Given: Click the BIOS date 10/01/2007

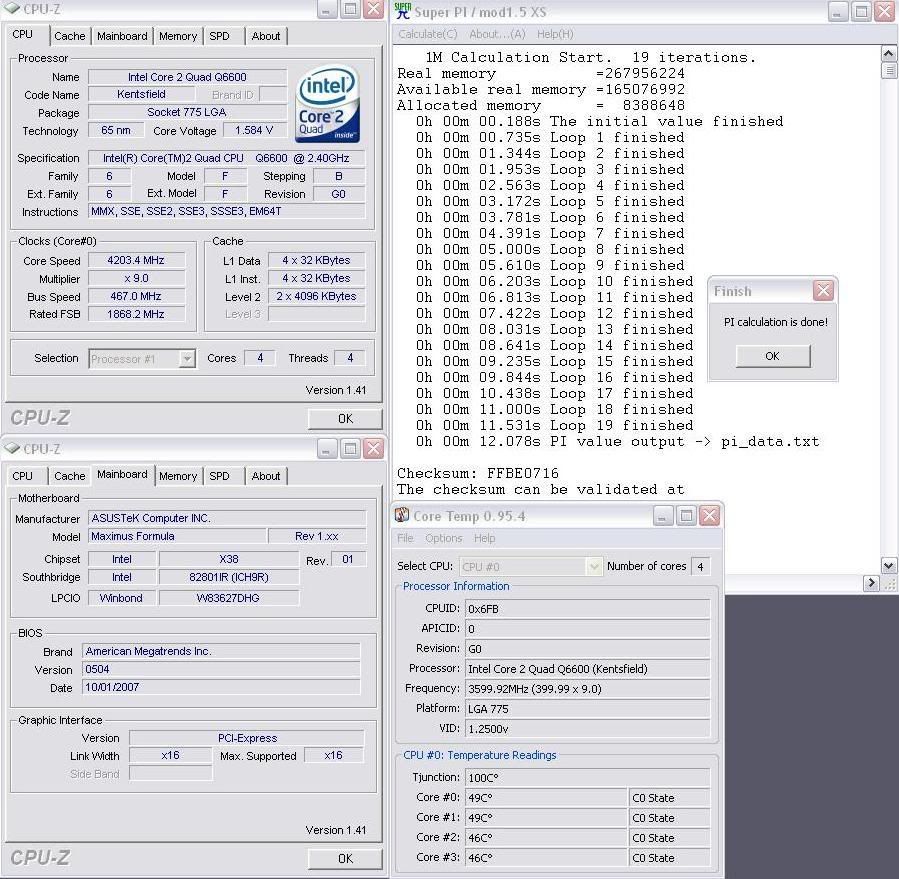Looking at the screenshot, I should coord(221,687).
